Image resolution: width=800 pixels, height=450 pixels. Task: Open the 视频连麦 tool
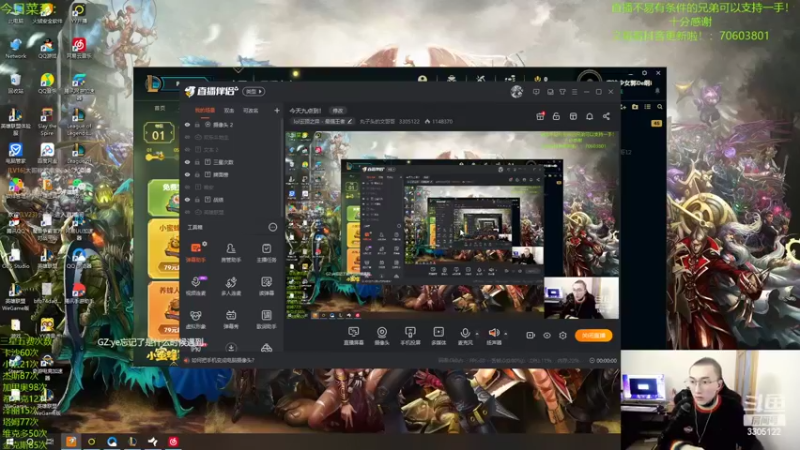point(195,286)
